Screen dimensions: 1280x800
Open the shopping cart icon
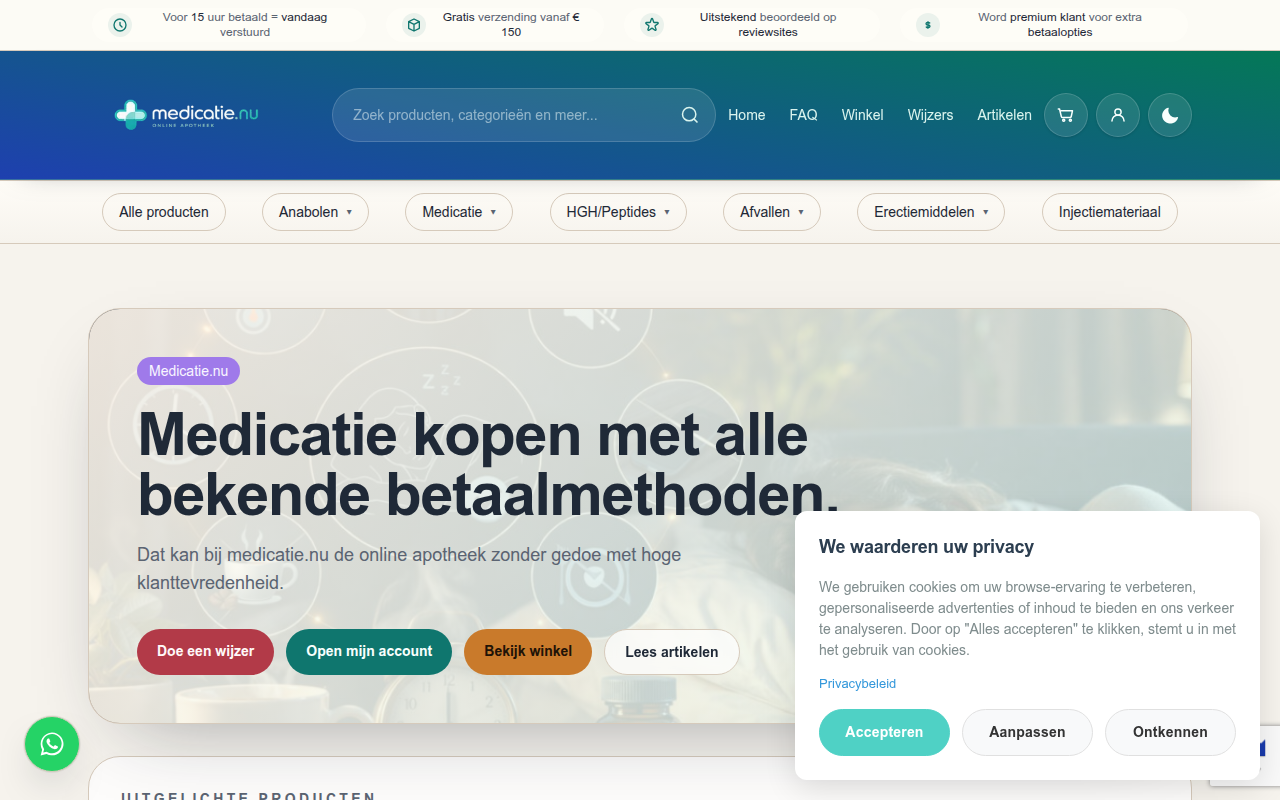(1066, 115)
